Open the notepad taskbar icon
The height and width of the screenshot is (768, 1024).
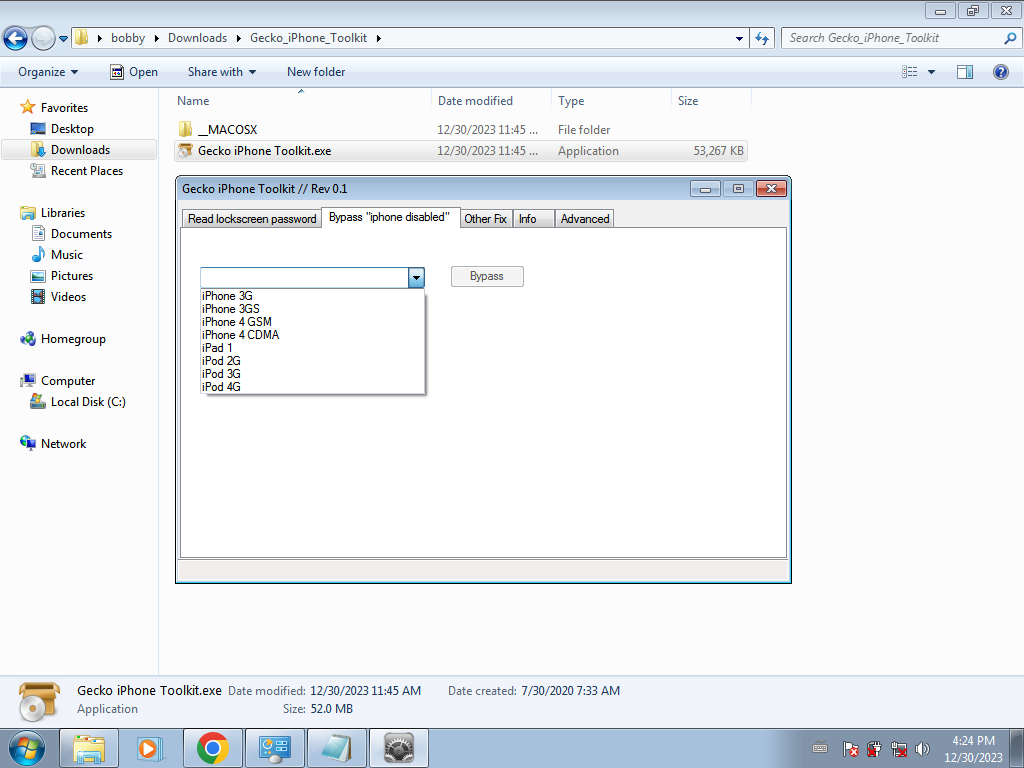336,748
